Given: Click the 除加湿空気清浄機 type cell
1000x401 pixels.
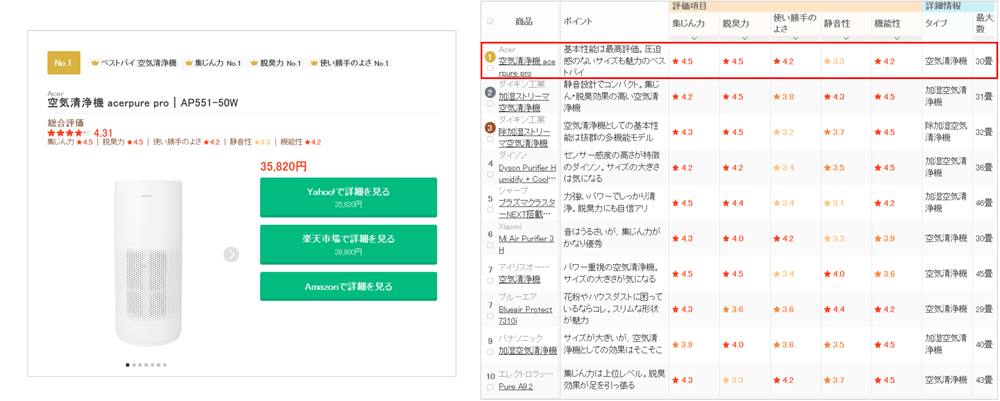Looking at the screenshot, I should 947,131.
